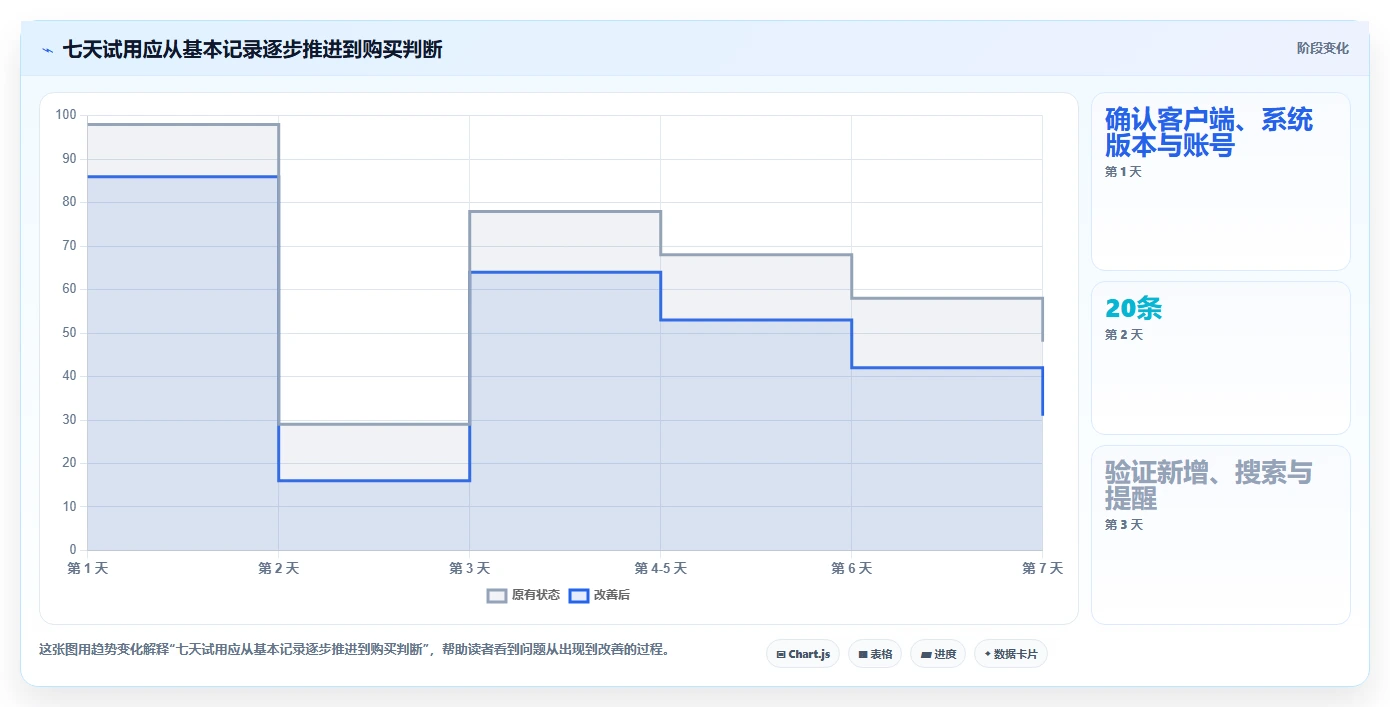Click the 表格 tag icon
The width and height of the screenshot is (1390, 707).
pyautogui.click(x=862, y=654)
